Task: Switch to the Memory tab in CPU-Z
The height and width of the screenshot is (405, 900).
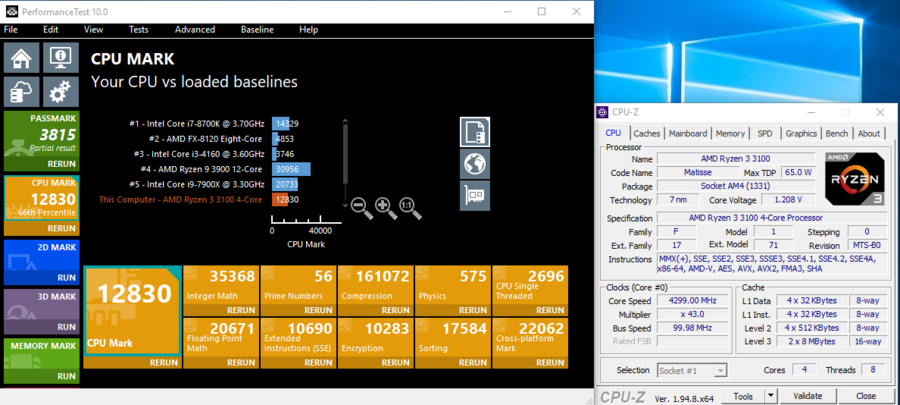Action: point(730,134)
